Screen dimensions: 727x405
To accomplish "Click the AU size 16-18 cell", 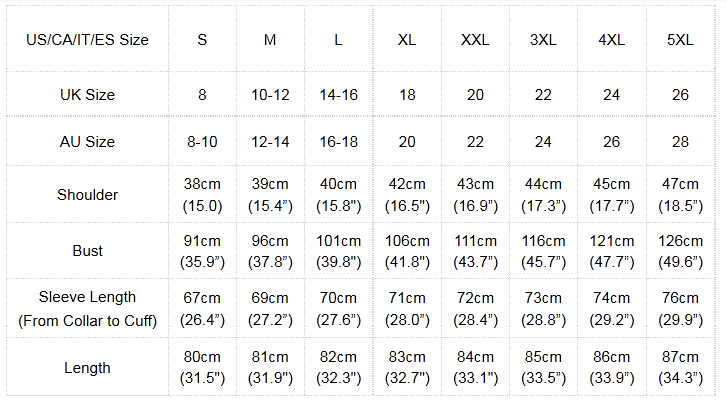I will pyautogui.click(x=338, y=142).
